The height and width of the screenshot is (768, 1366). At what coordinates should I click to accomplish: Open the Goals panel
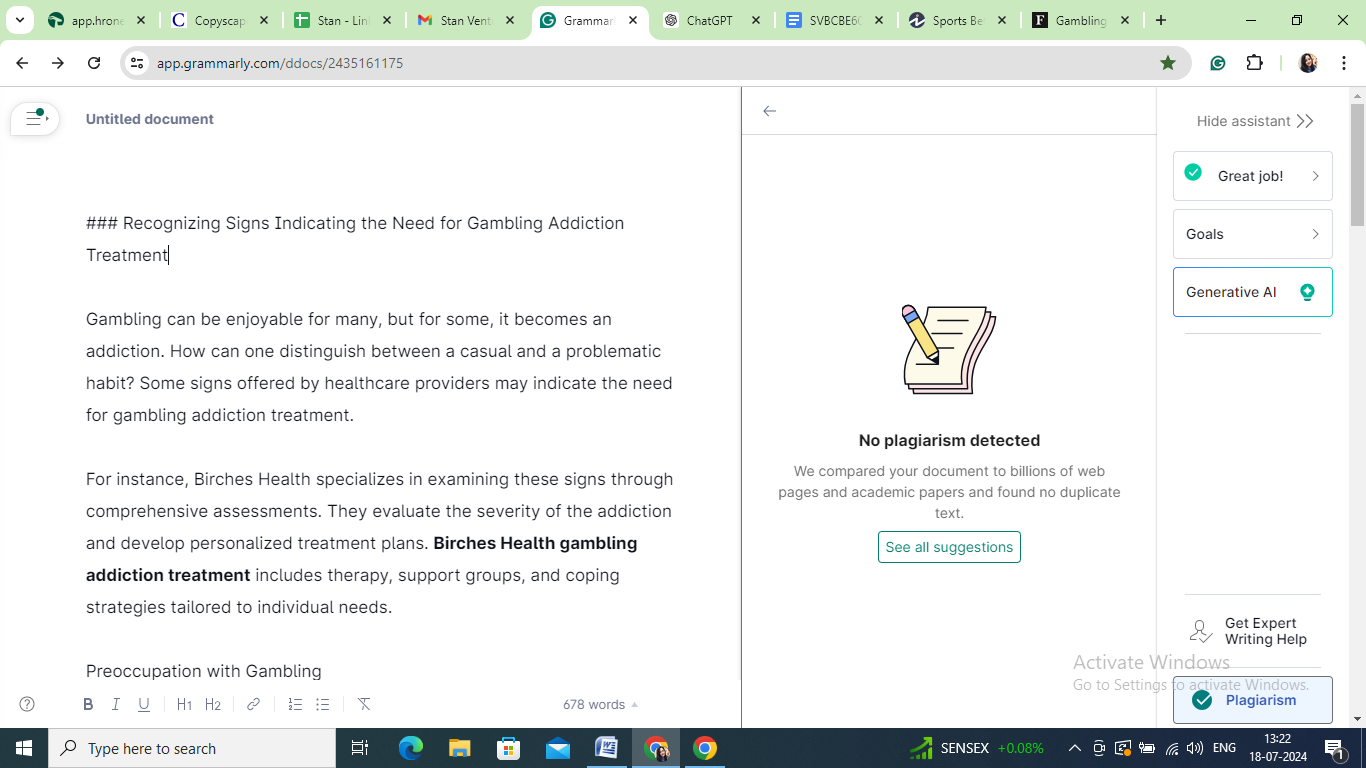1253,234
